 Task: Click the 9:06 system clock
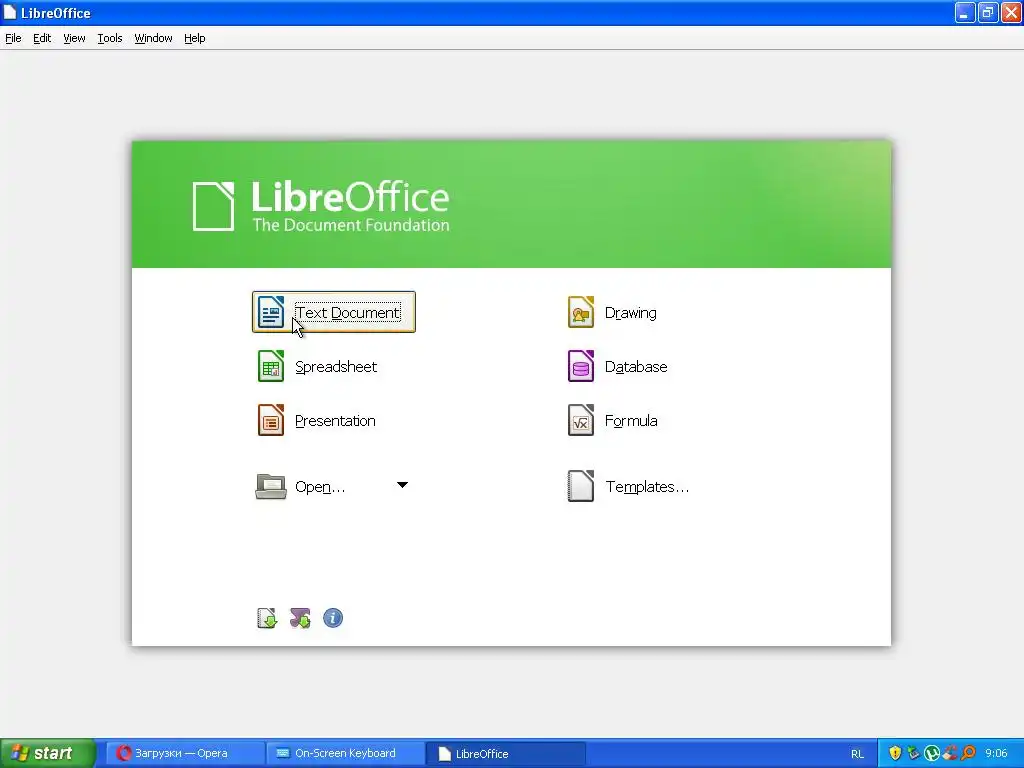tap(997, 753)
